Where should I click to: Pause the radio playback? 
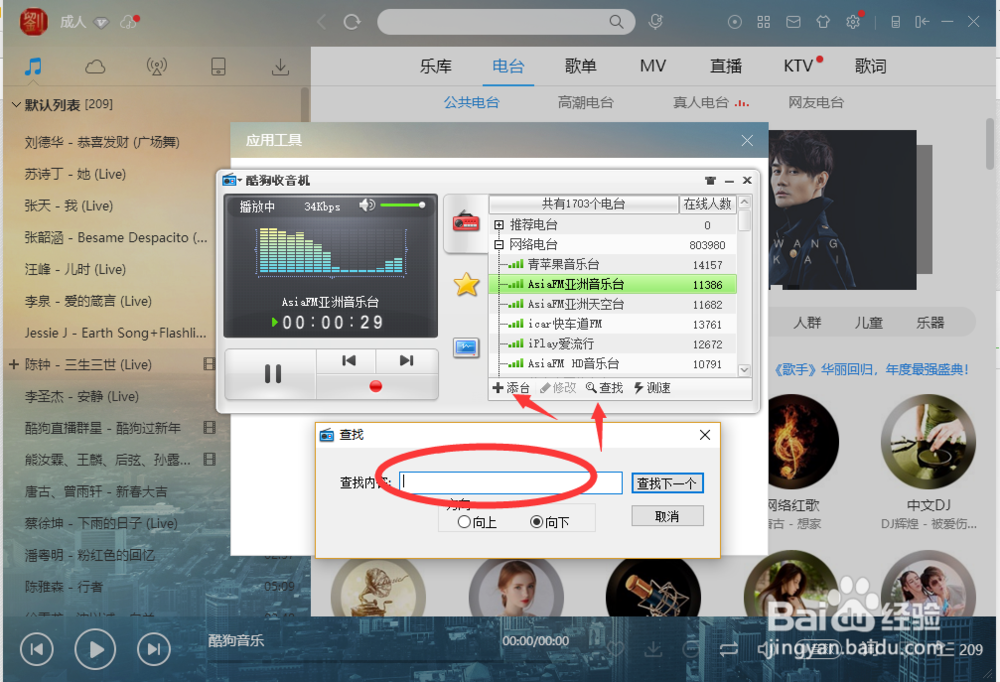tap(272, 374)
